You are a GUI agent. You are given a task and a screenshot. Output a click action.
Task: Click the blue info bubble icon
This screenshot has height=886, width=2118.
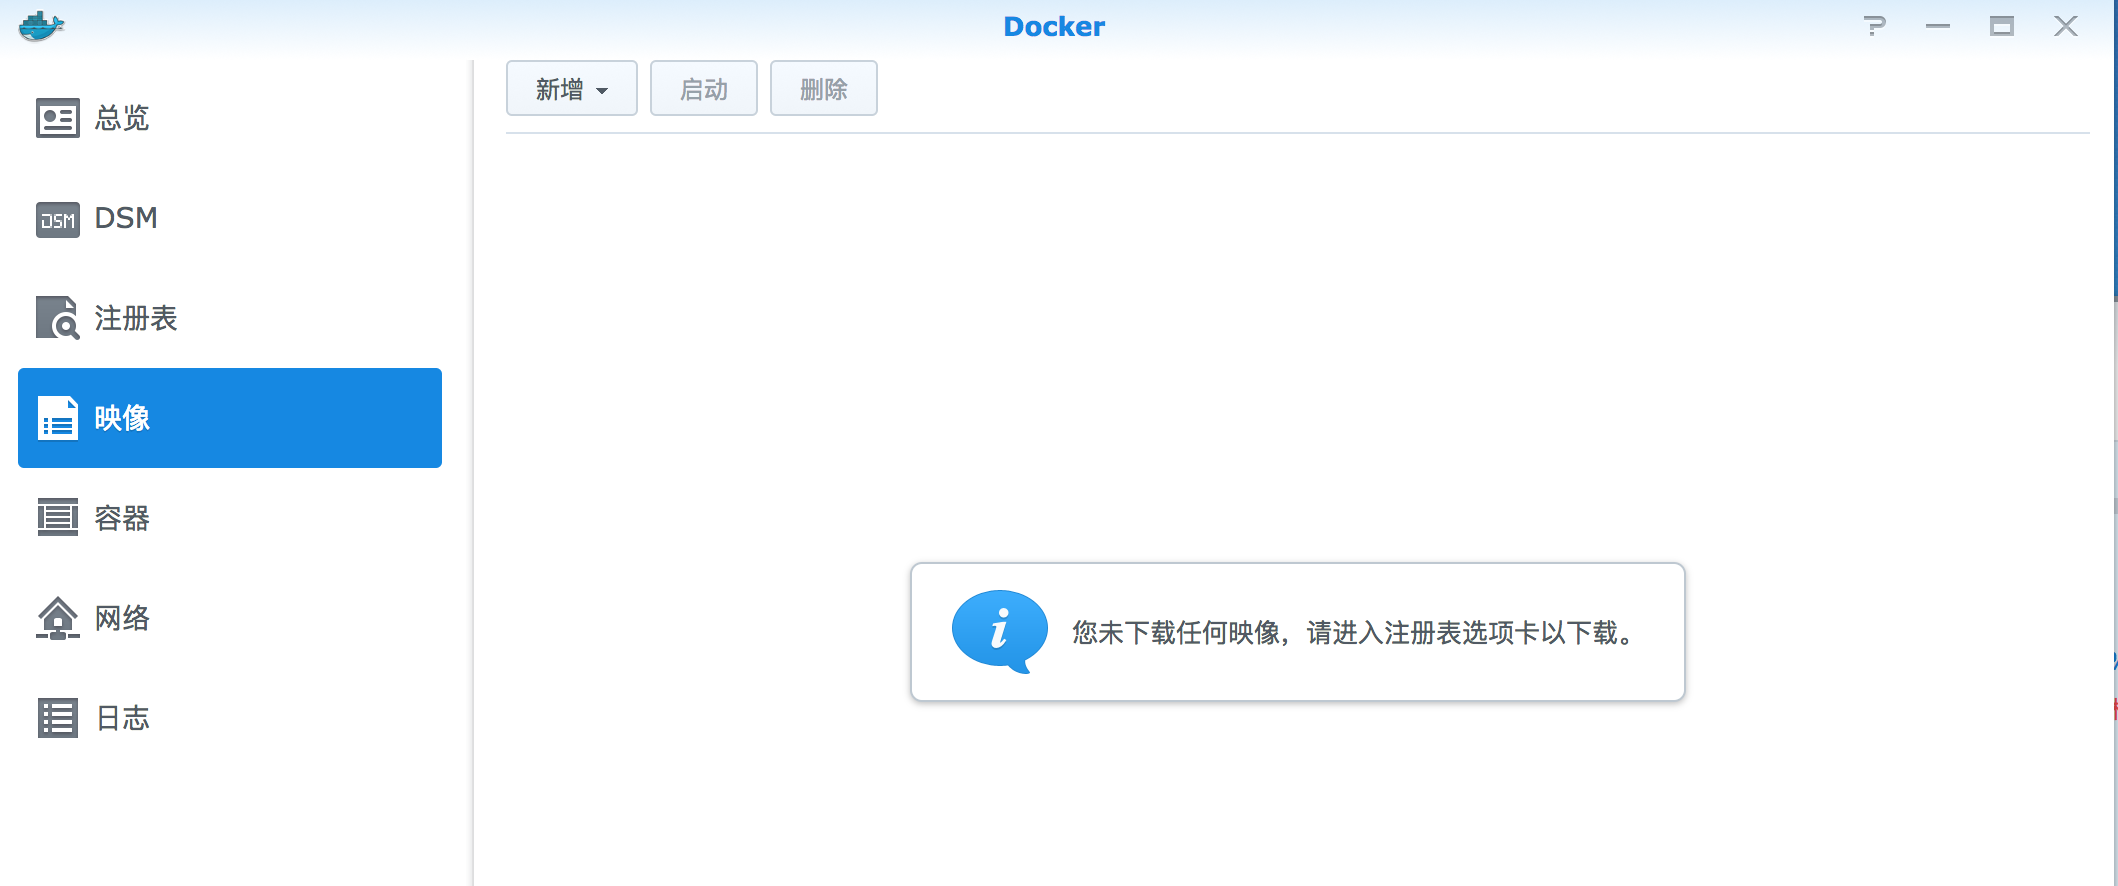999,631
